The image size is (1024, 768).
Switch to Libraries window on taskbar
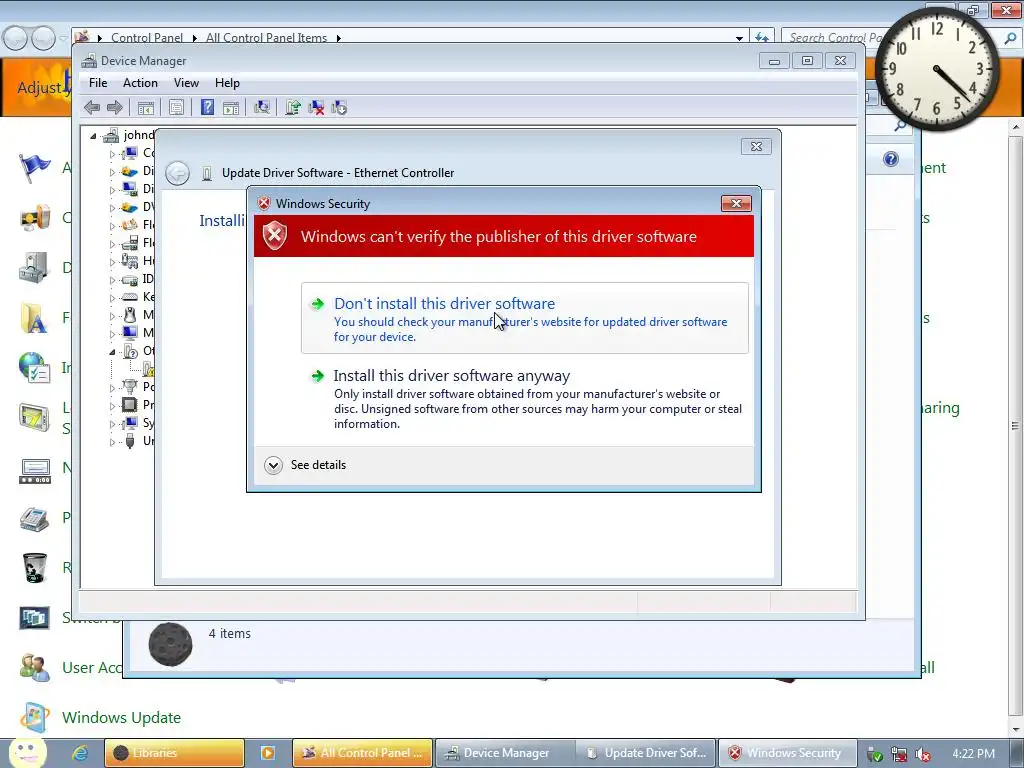tap(174, 753)
